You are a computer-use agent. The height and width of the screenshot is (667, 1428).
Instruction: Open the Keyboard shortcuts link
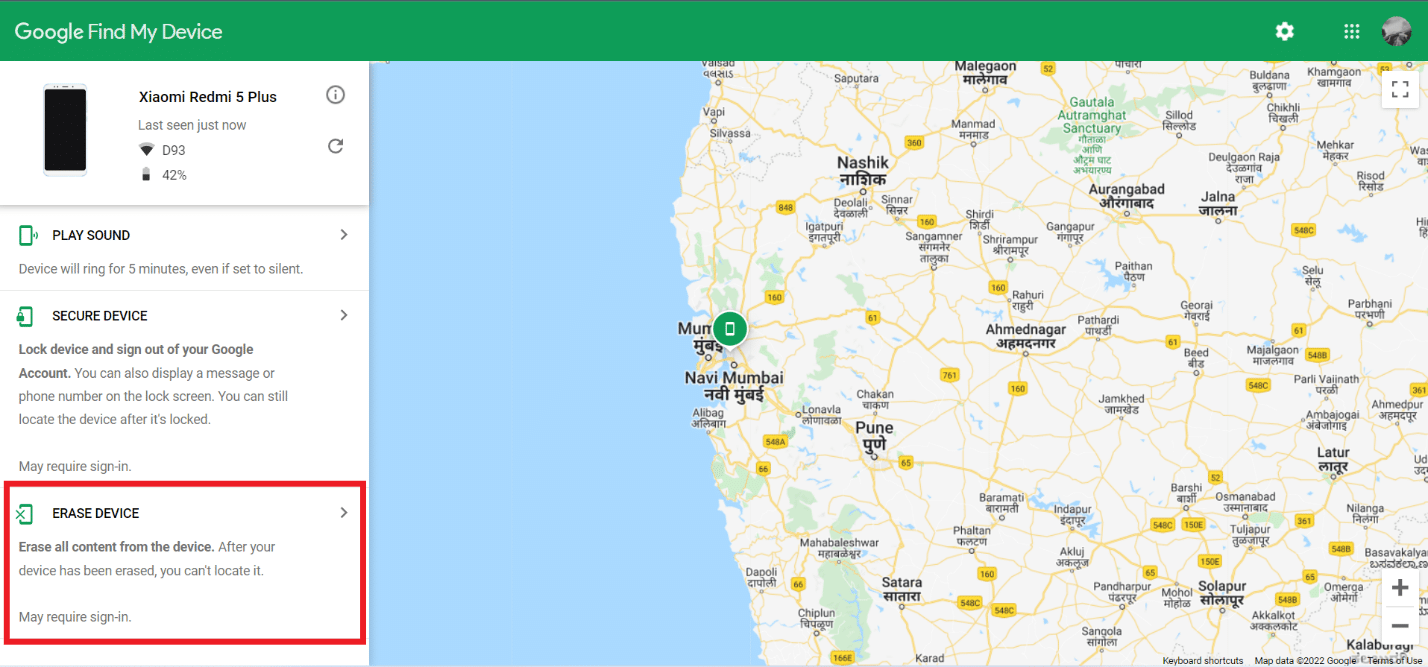(1202, 660)
